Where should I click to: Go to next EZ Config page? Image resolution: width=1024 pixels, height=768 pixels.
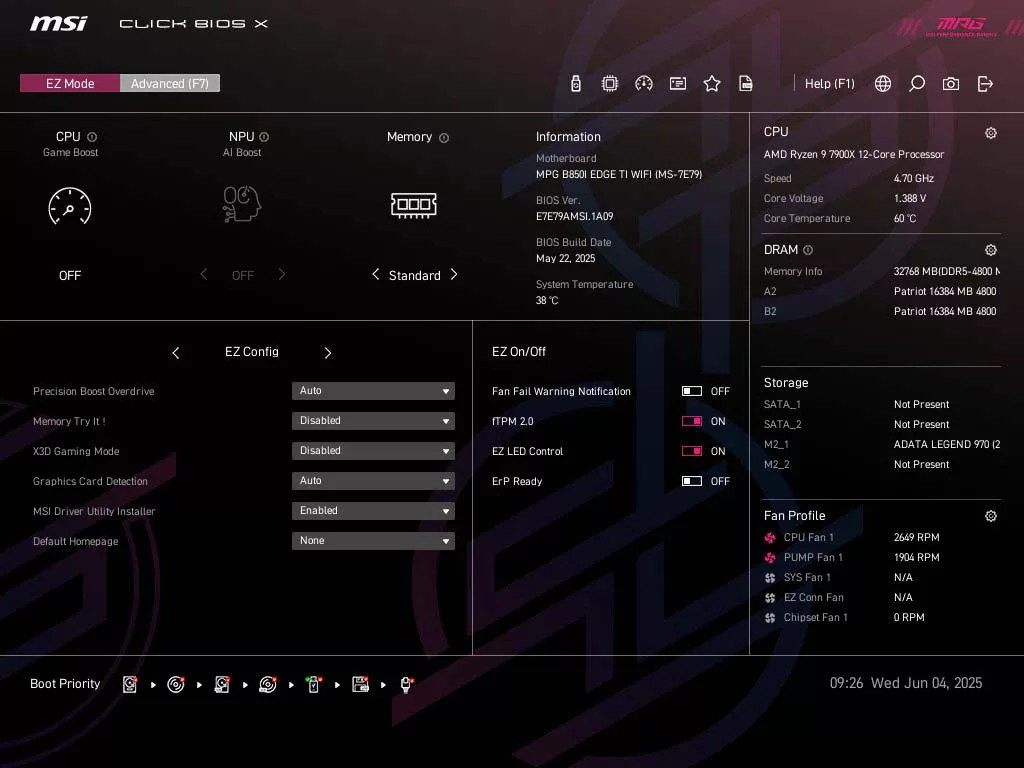pyautogui.click(x=328, y=353)
